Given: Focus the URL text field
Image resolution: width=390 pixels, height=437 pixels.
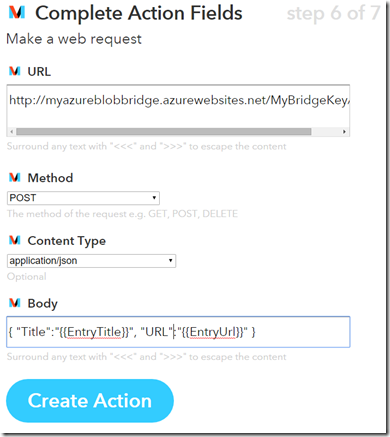Looking at the screenshot, I should click(178, 106).
